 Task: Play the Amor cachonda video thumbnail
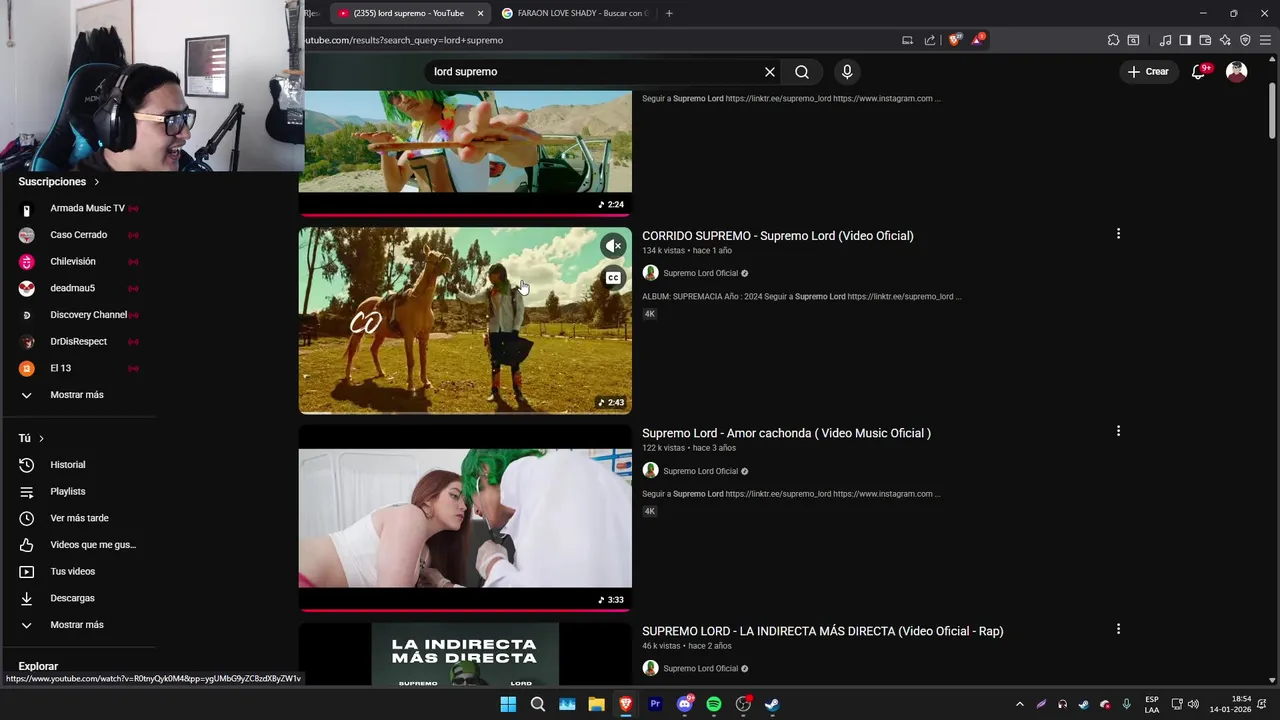[x=465, y=518]
